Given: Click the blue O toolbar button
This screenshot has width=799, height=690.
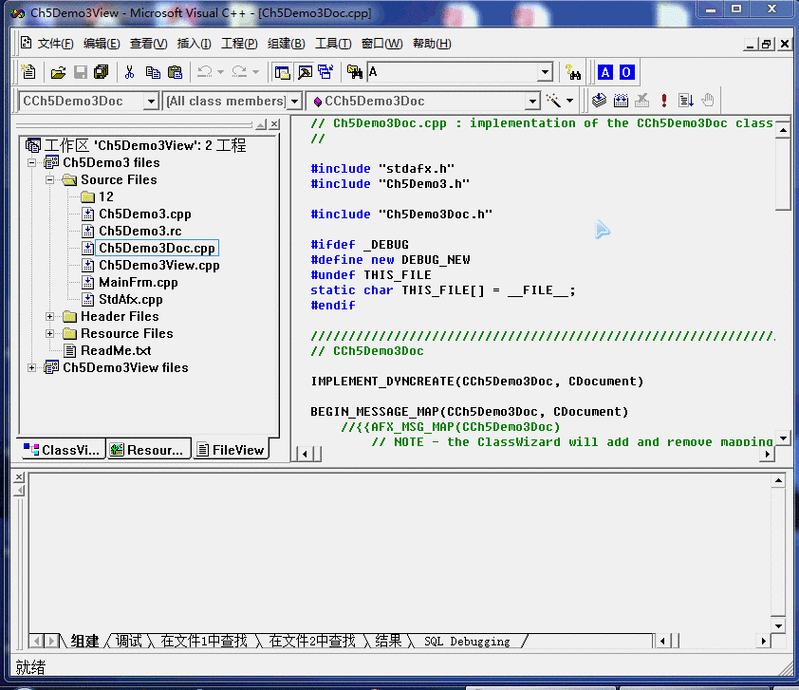Looking at the screenshot, I should pyautogui.click(x=627, y=72).
